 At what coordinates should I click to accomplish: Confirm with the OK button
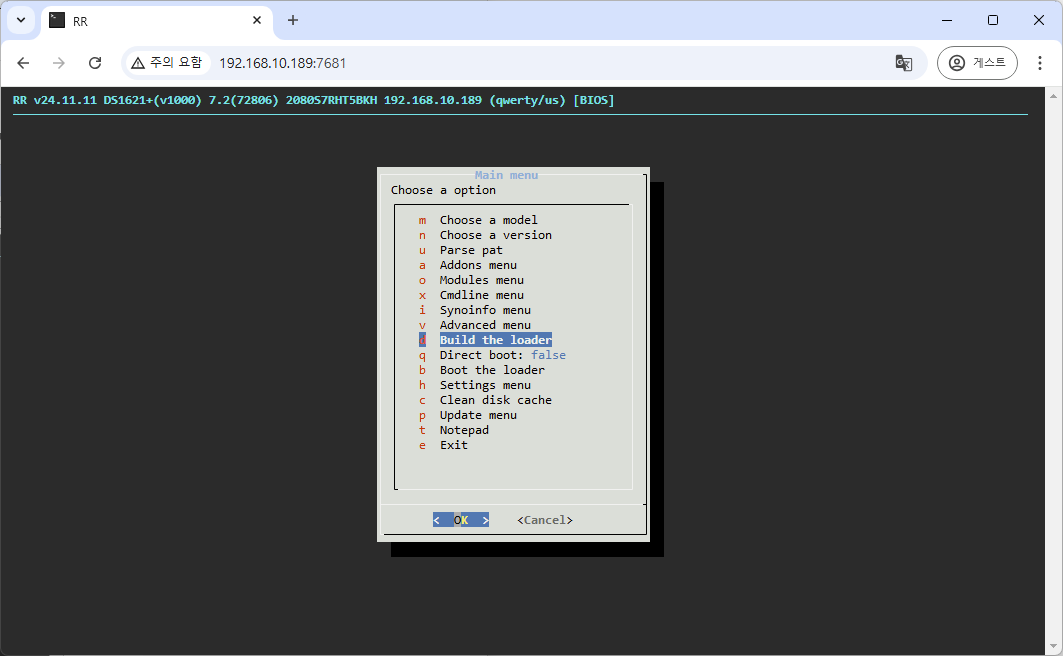(461, 520)
